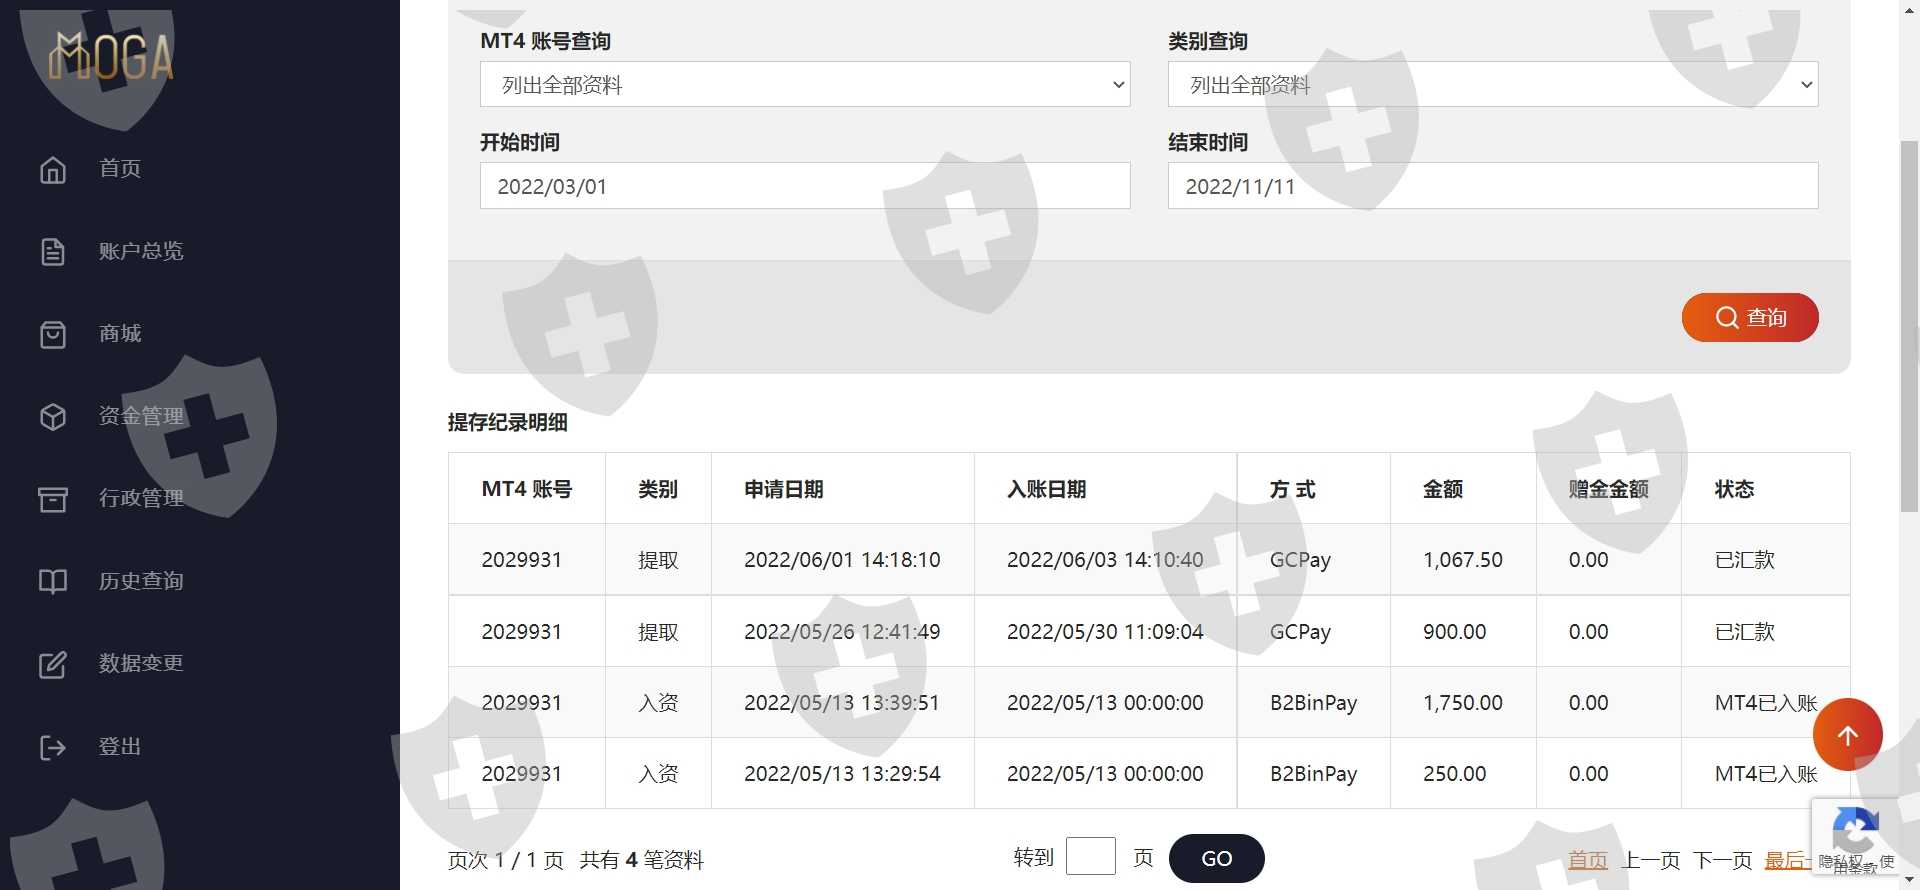Click the orange 查询 search button
The image size is (1920, 890).
tap(1749, 318)
